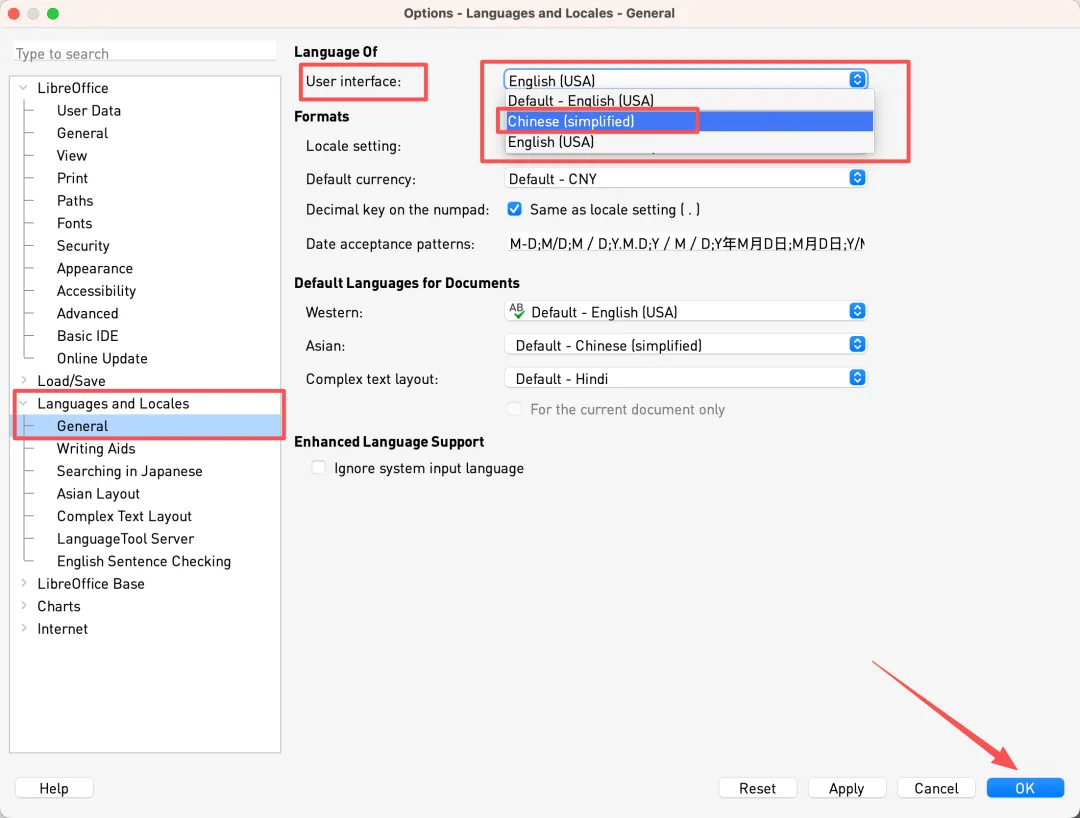Select English (USA) list entry

[689, 142]
